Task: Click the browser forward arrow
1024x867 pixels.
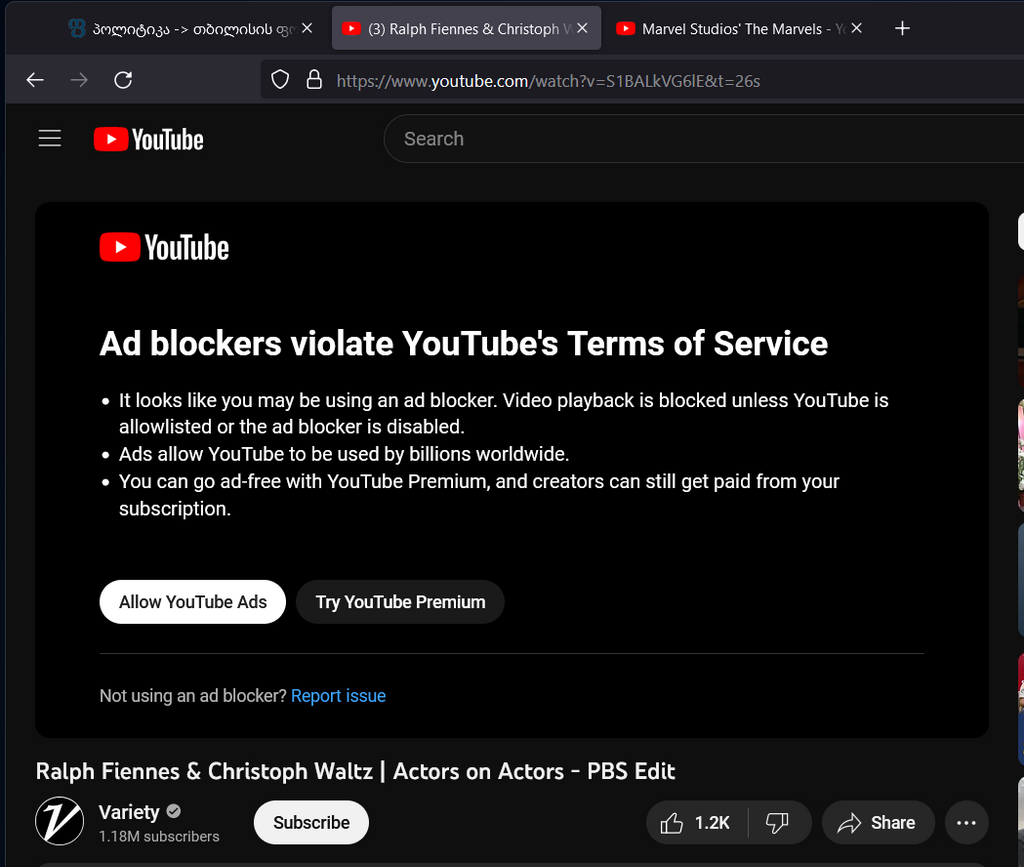Action: point(79,80)
